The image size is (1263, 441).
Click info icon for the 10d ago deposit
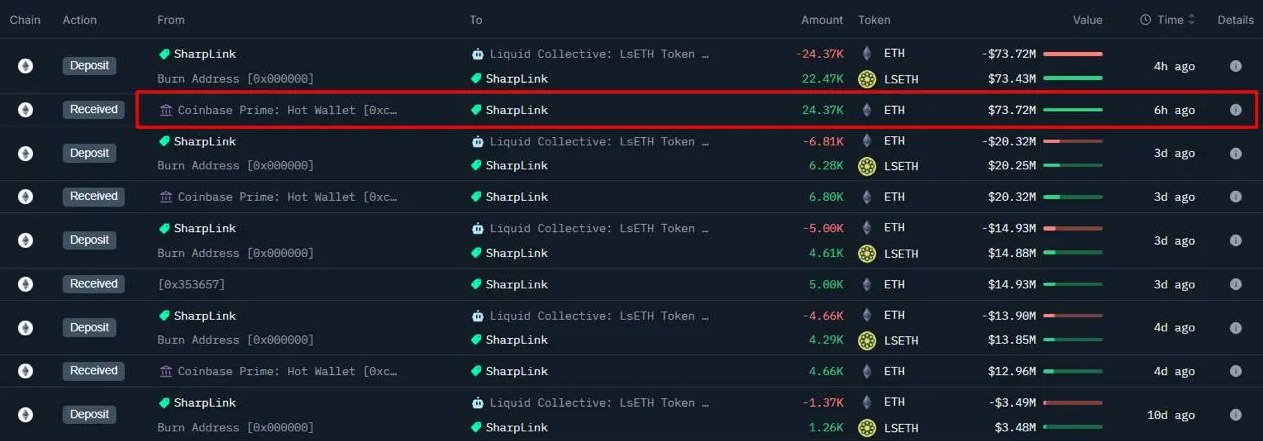pos(1235,415)
